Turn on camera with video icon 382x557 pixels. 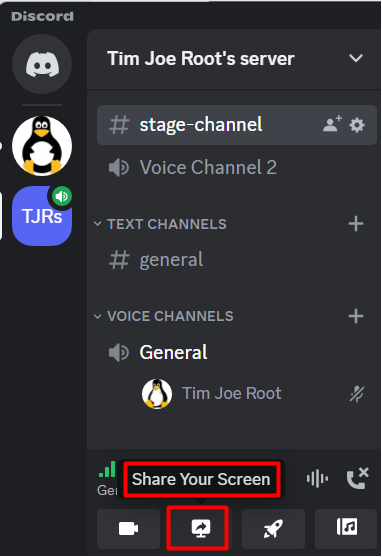point(128,529)
